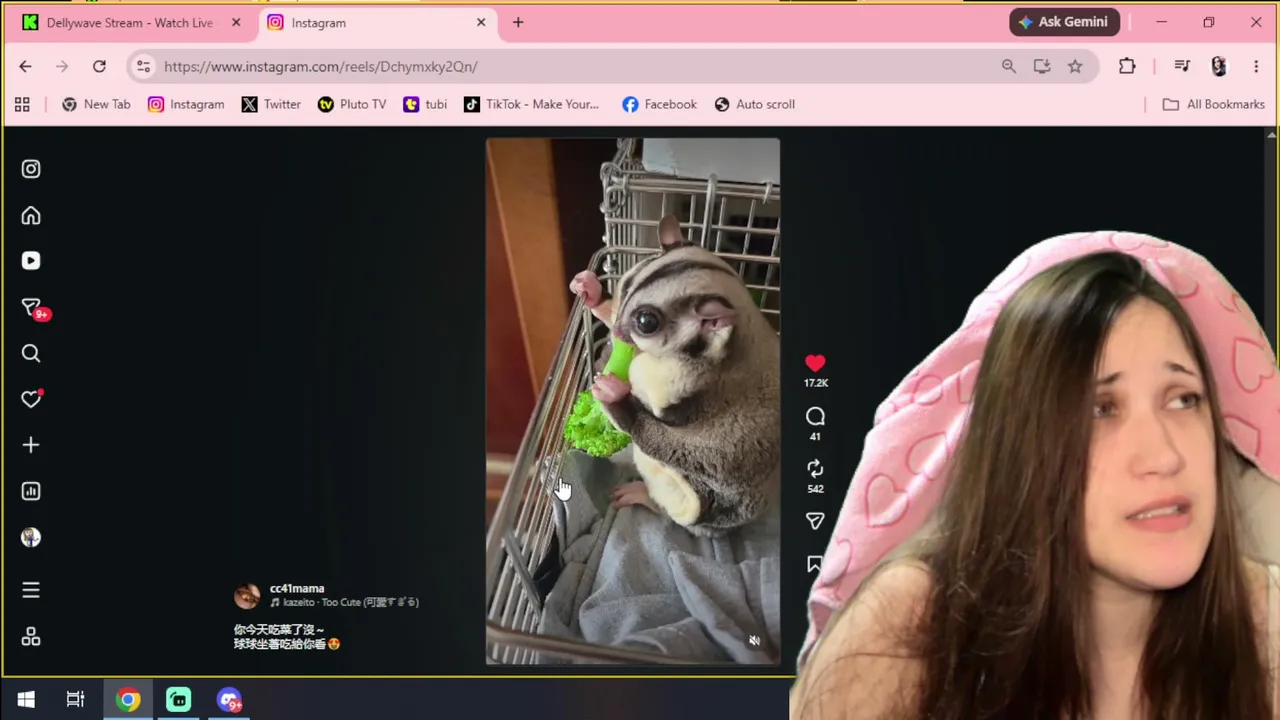Go to Instagram Home feed icon
Viewport: 1280px width, 720px height.
31,215
